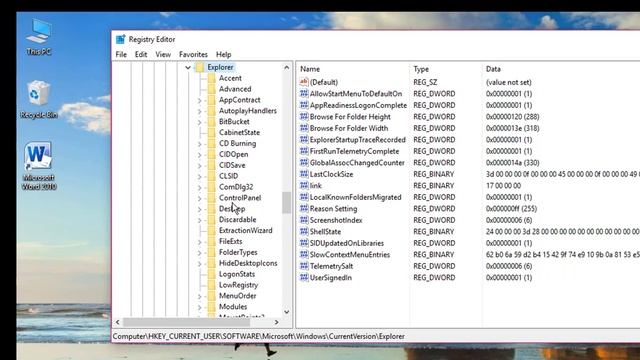Click the AllowStartMenuToDefaultOn DWORD icon

tap(304, 93)
